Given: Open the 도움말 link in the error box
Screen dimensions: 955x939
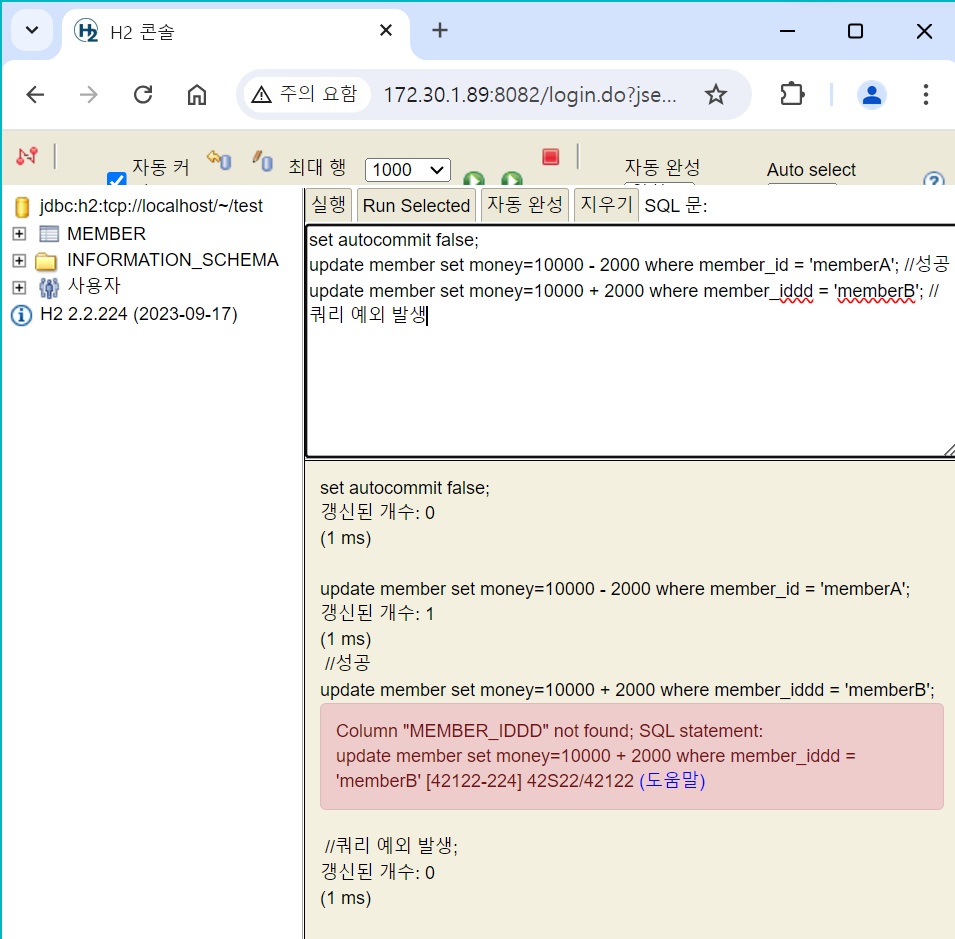Looking at the screenshot, I should (672, 781).
